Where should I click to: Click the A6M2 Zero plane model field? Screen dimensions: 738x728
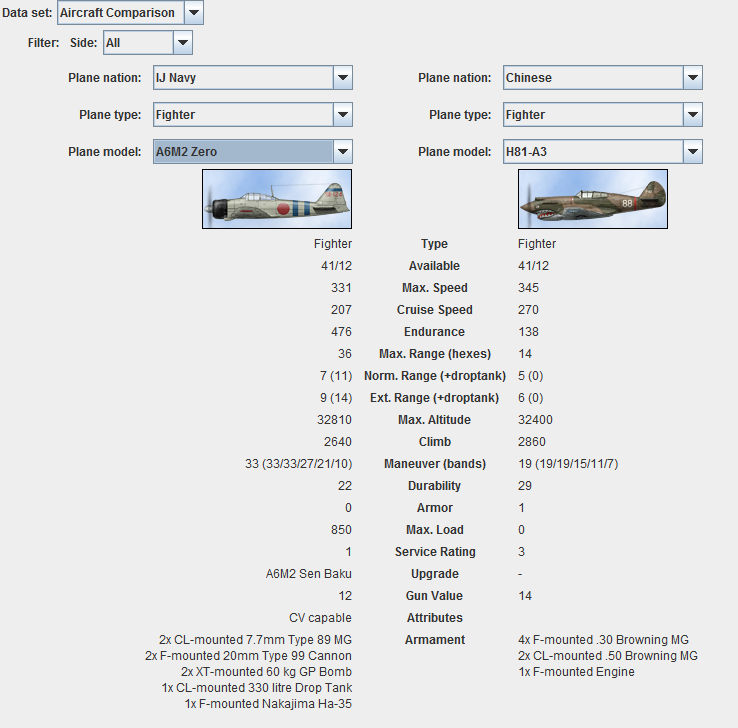pos(243,152)
